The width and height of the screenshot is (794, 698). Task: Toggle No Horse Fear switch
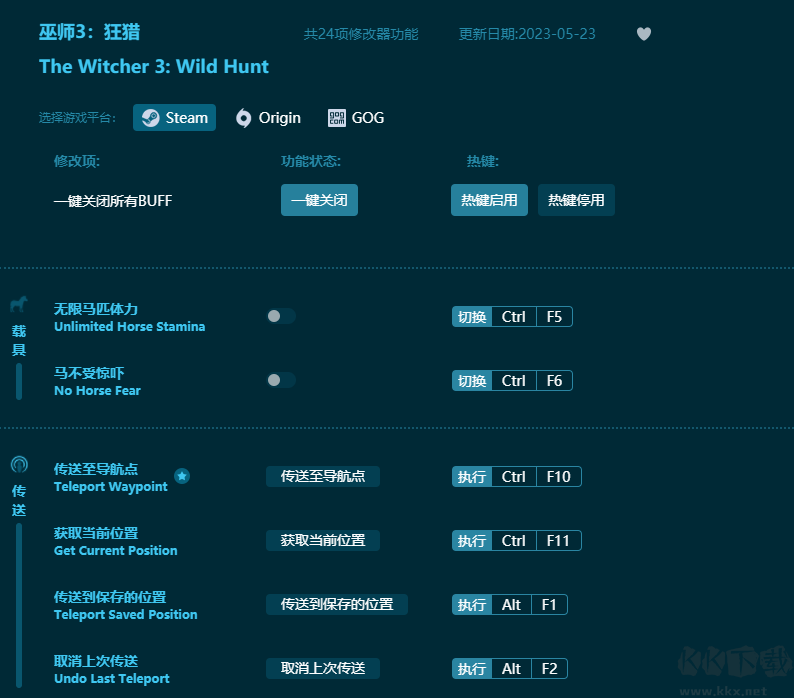281,380
